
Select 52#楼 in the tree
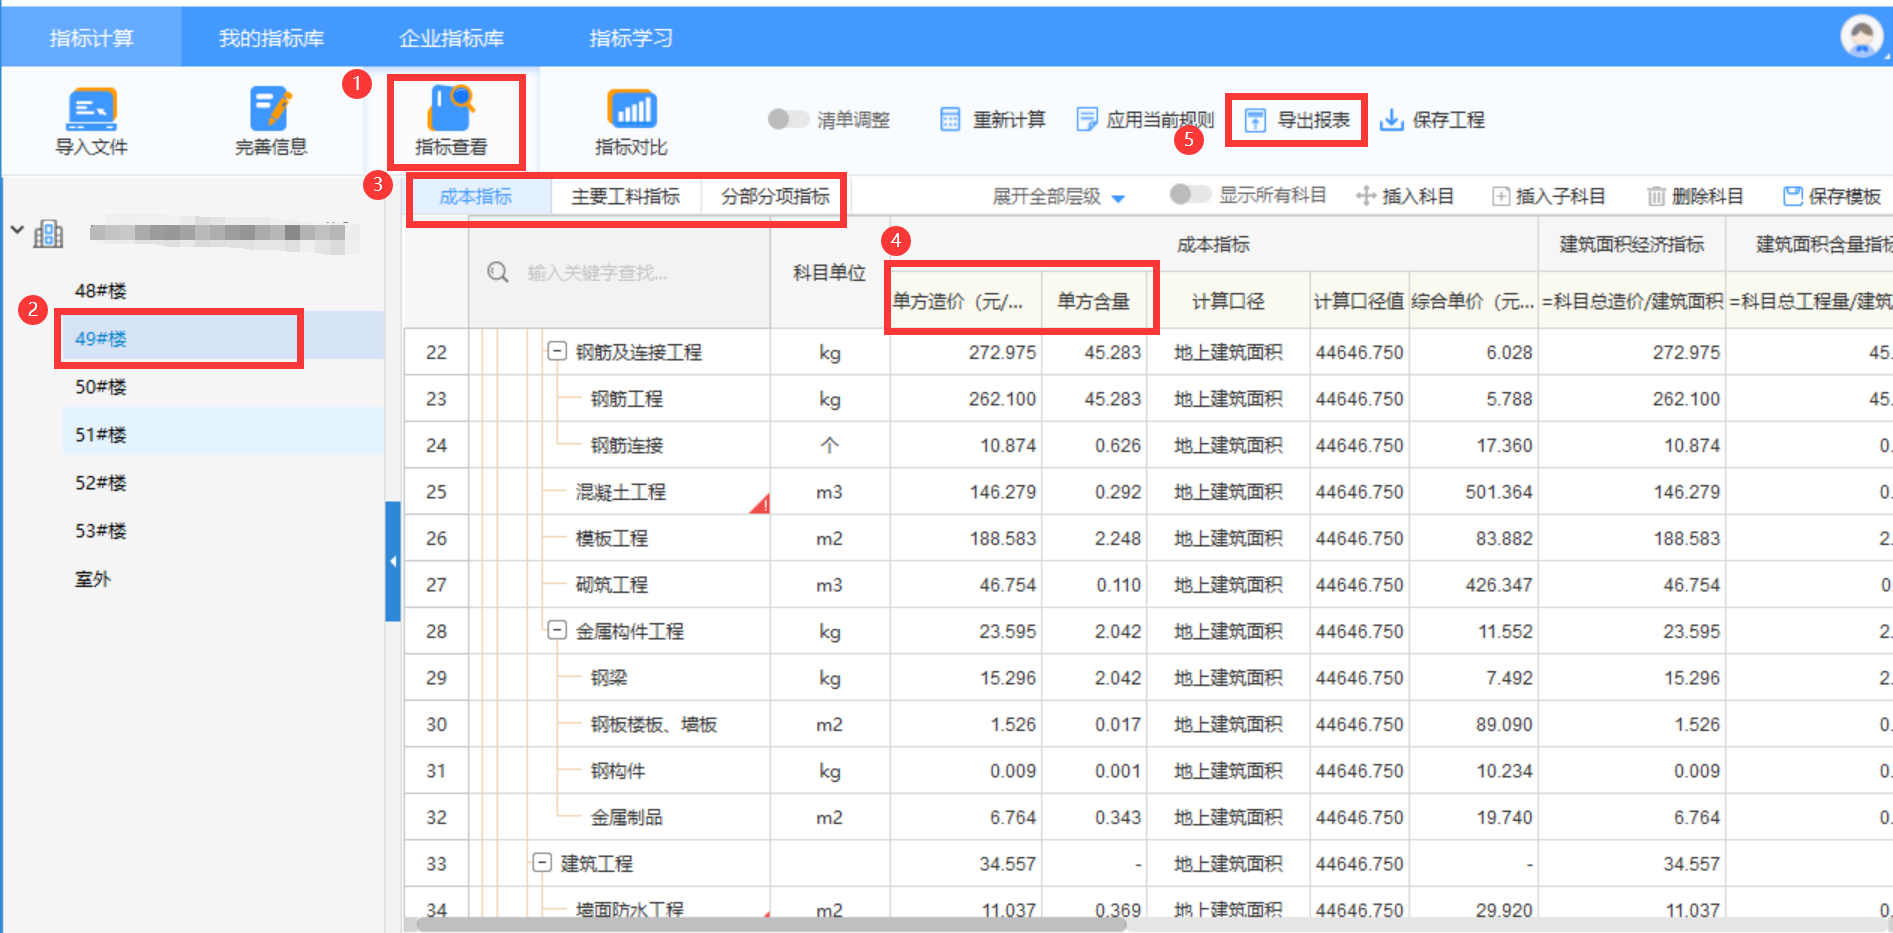(101, 482)
